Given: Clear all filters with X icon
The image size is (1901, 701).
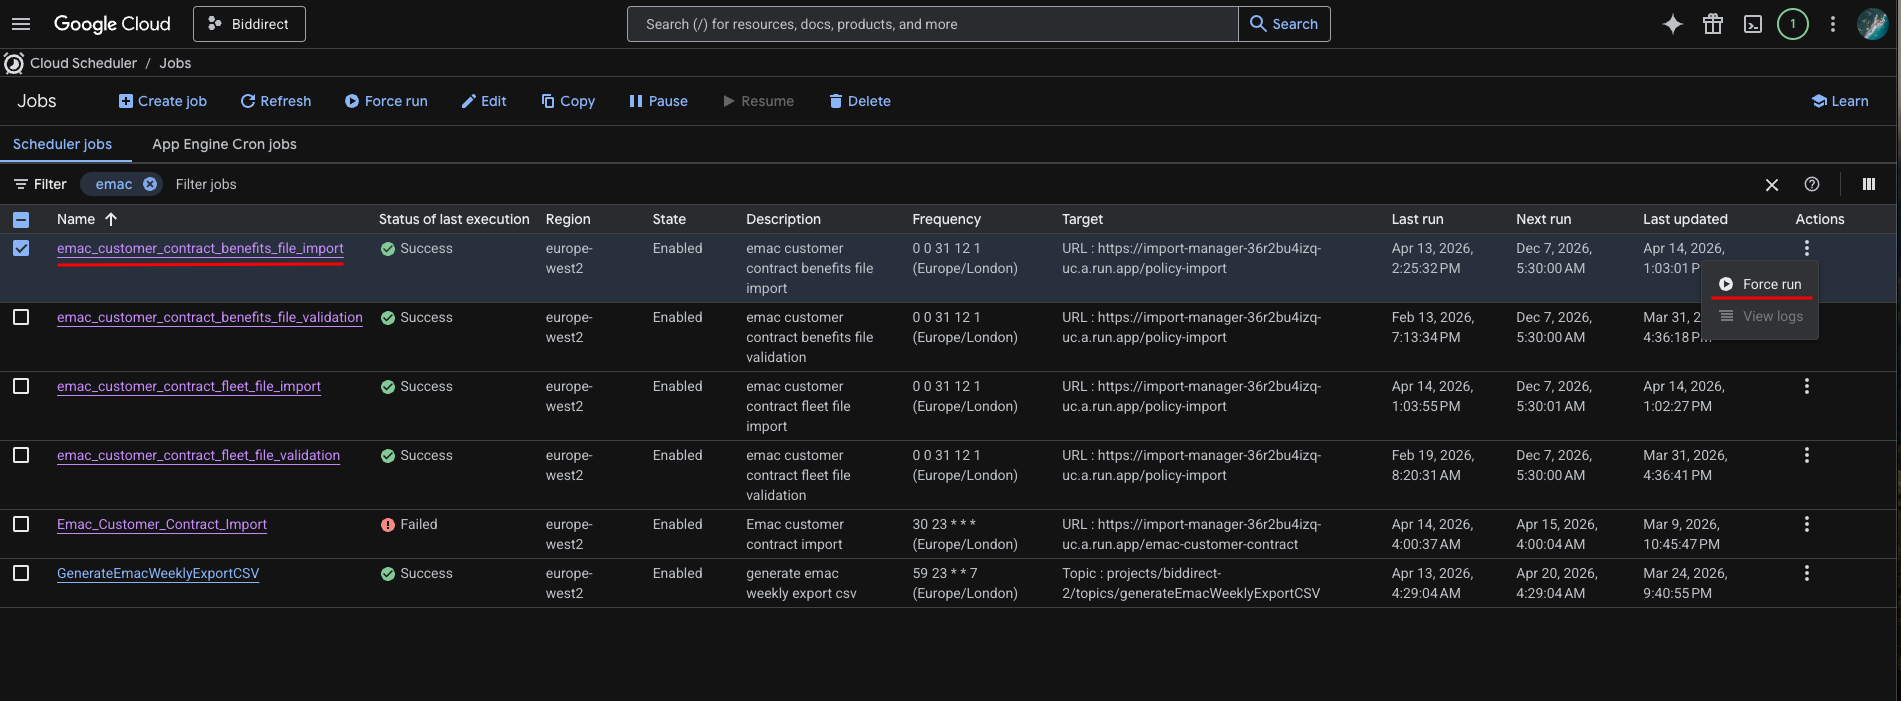Looking at the screenshot, I should tap(1772, 185).
